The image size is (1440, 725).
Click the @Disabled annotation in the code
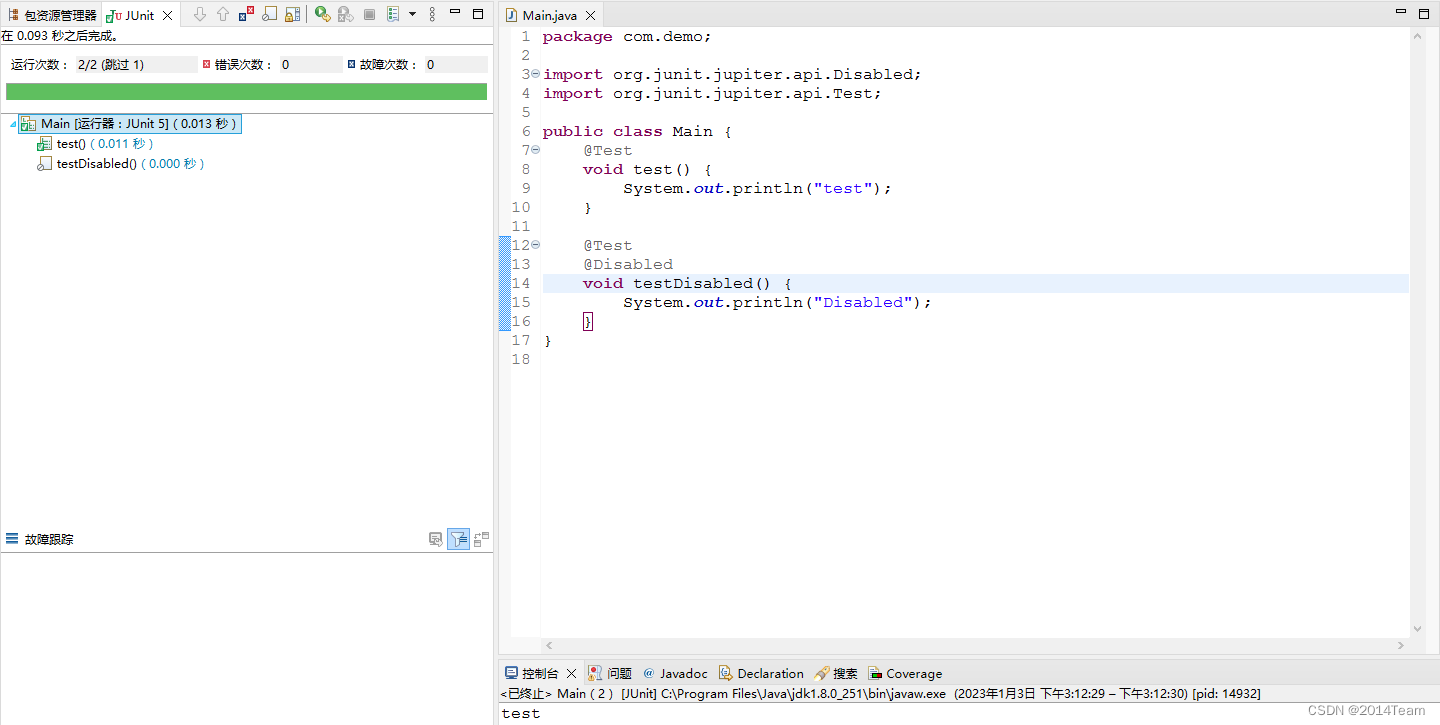[628, 264]
